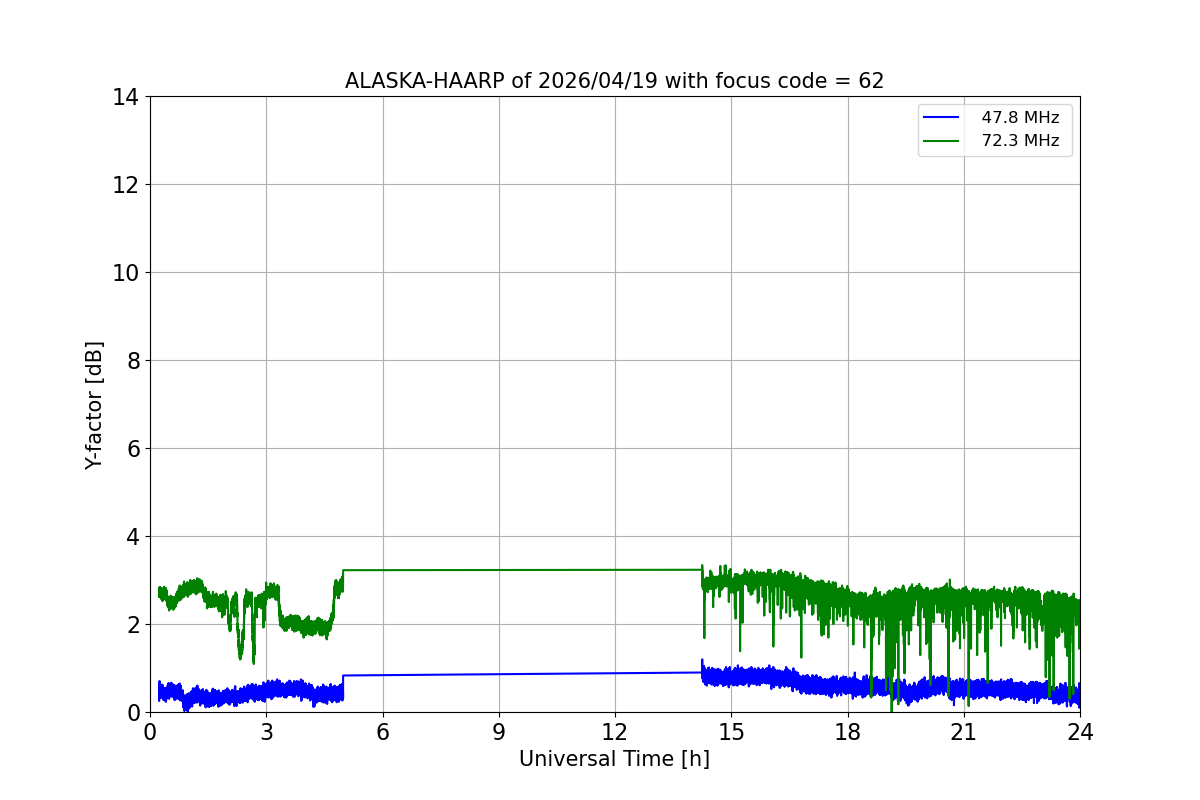
Task: Click y-axis tick label 12
Action: 125,185
